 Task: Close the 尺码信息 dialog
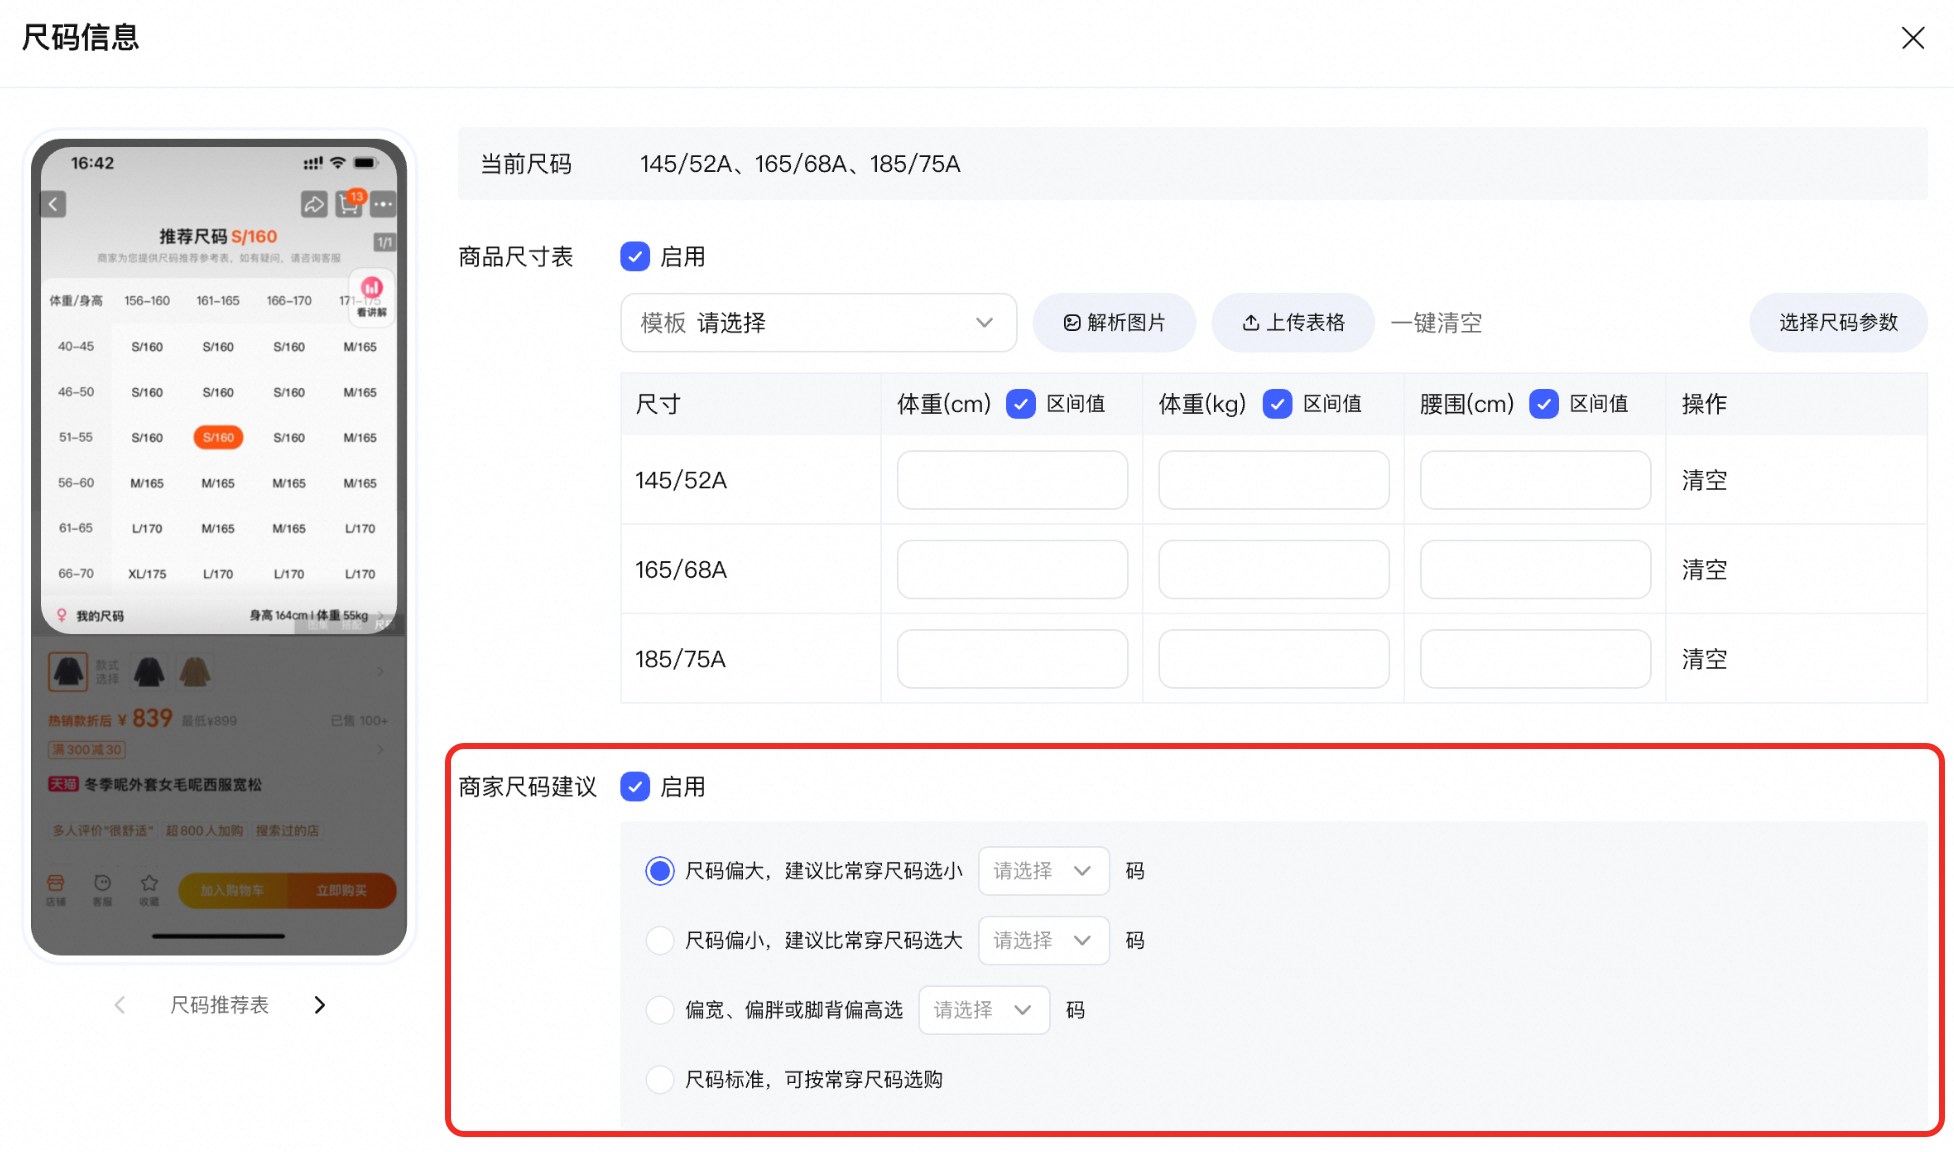pyautogui.click(x=1912, y=38)
